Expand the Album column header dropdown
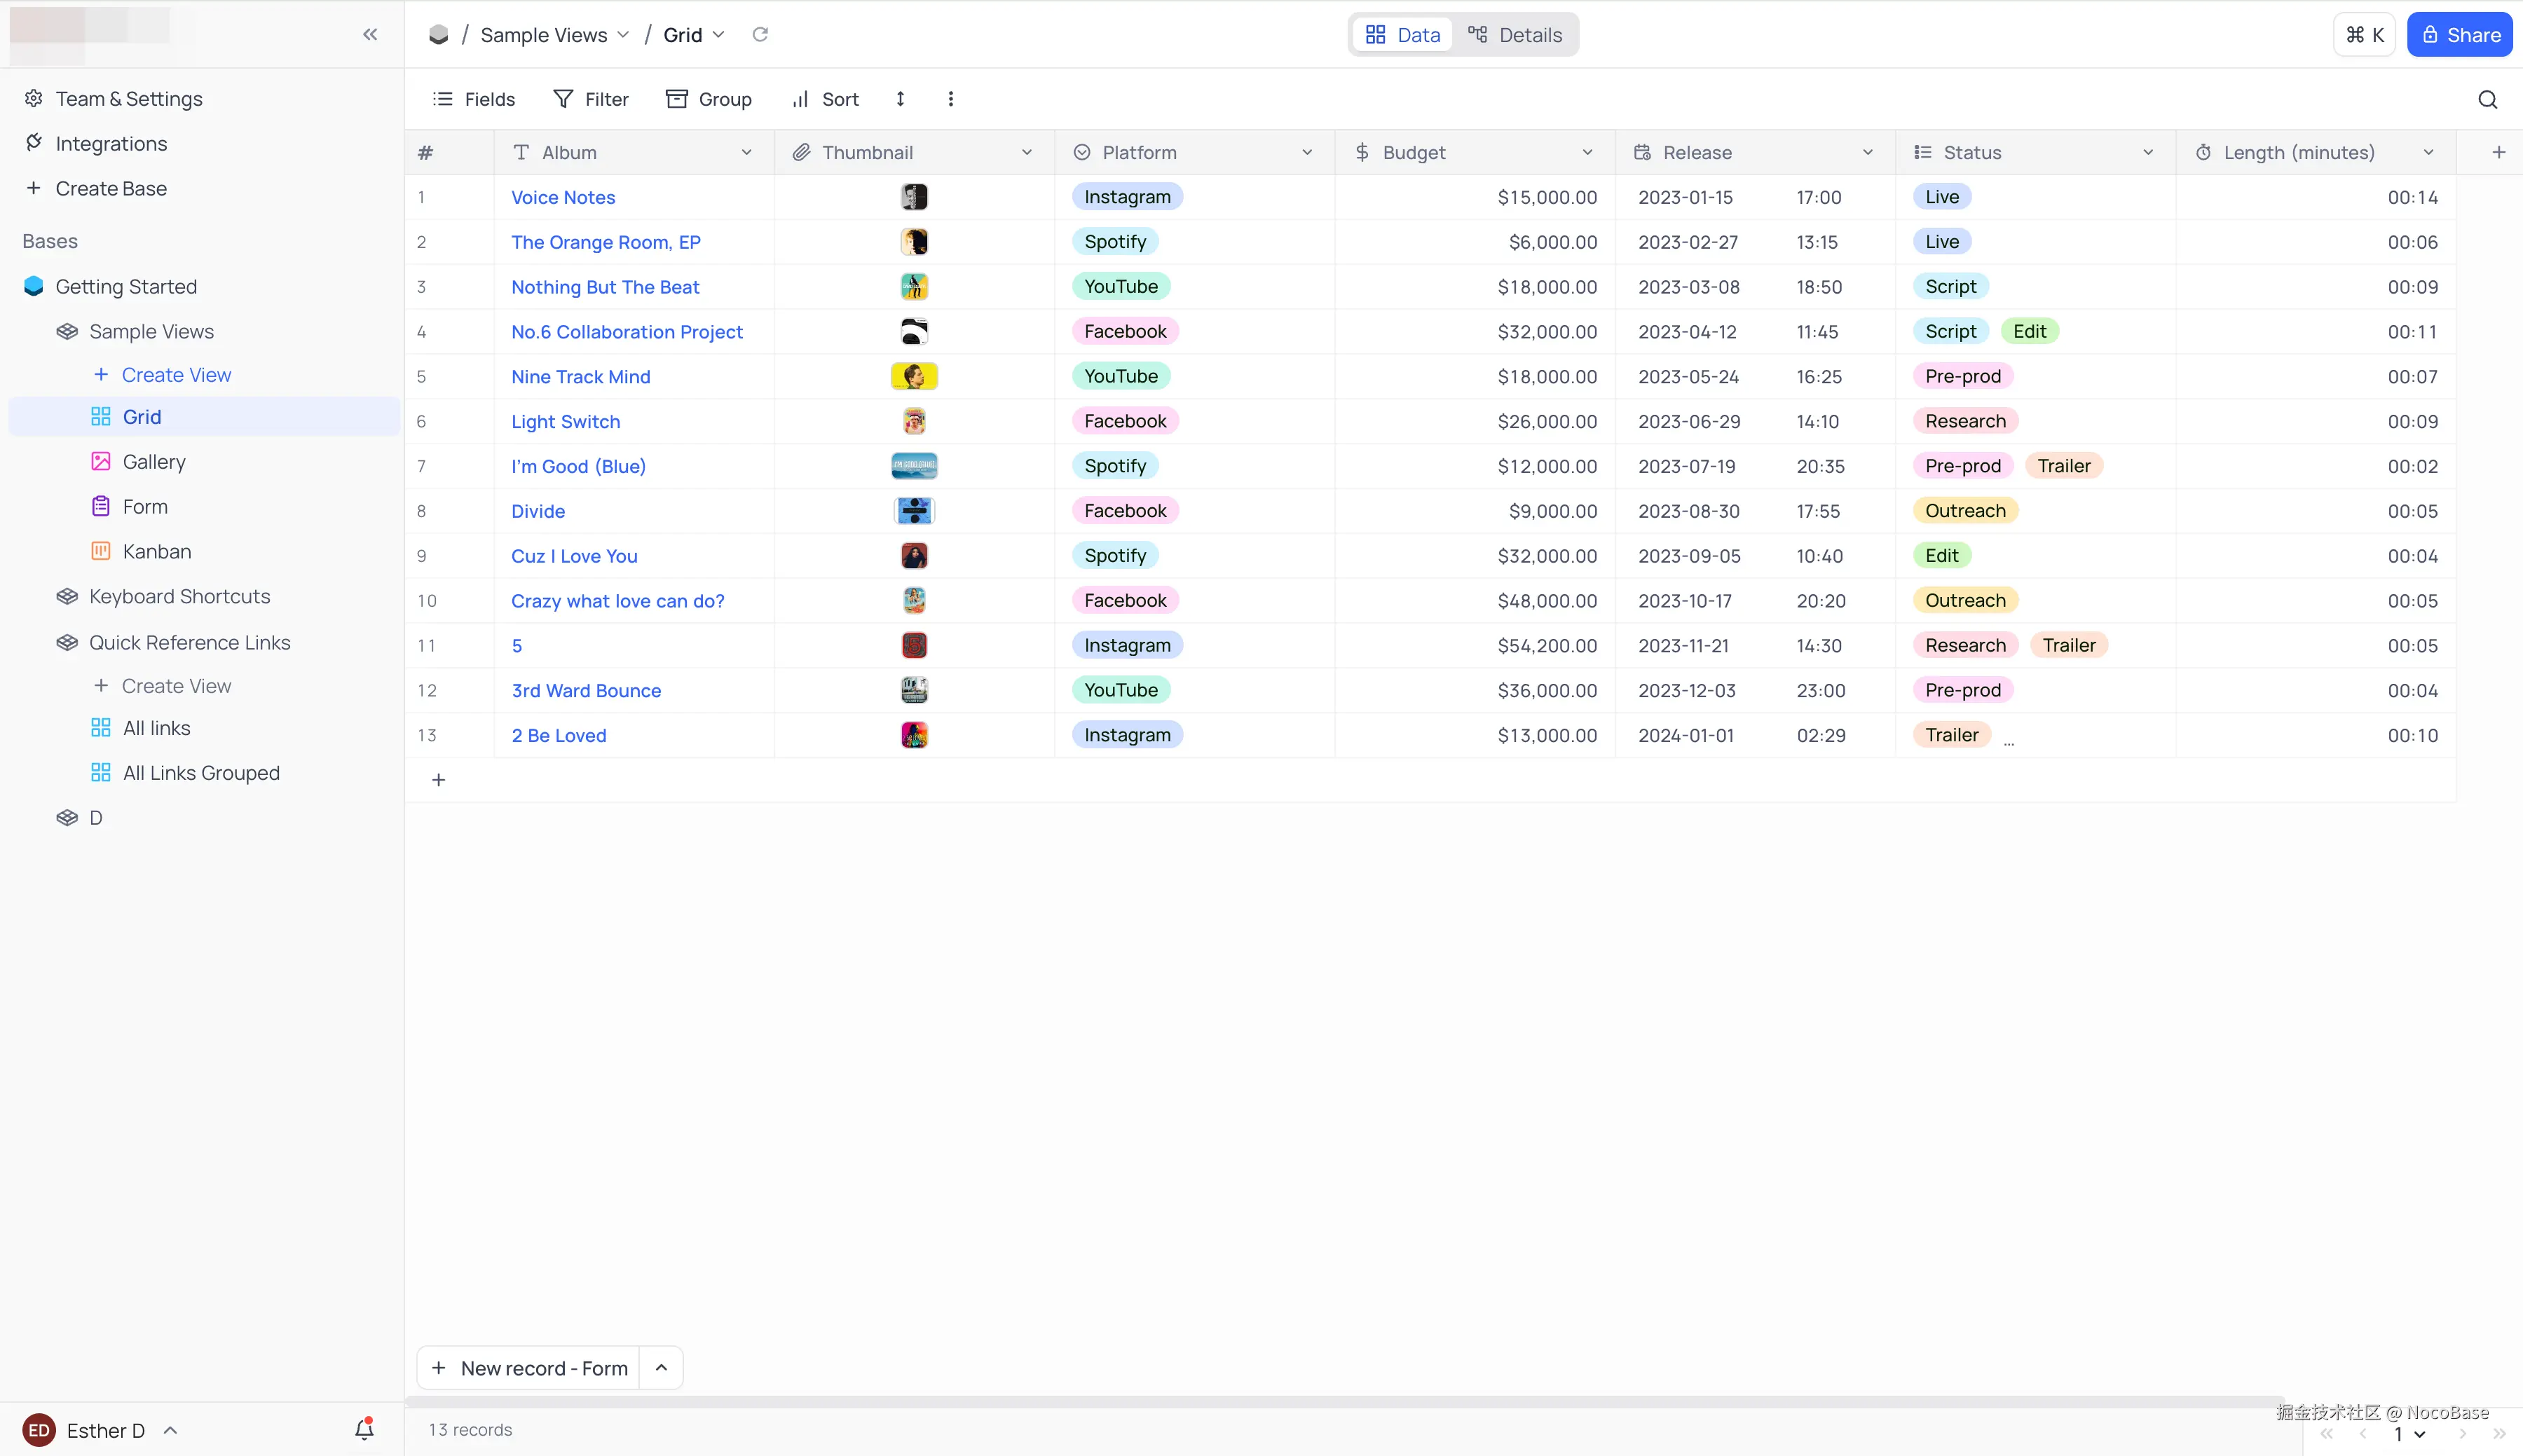Screen dimensions: 2523x1456 pyautogui.click(x=747, y=152)
